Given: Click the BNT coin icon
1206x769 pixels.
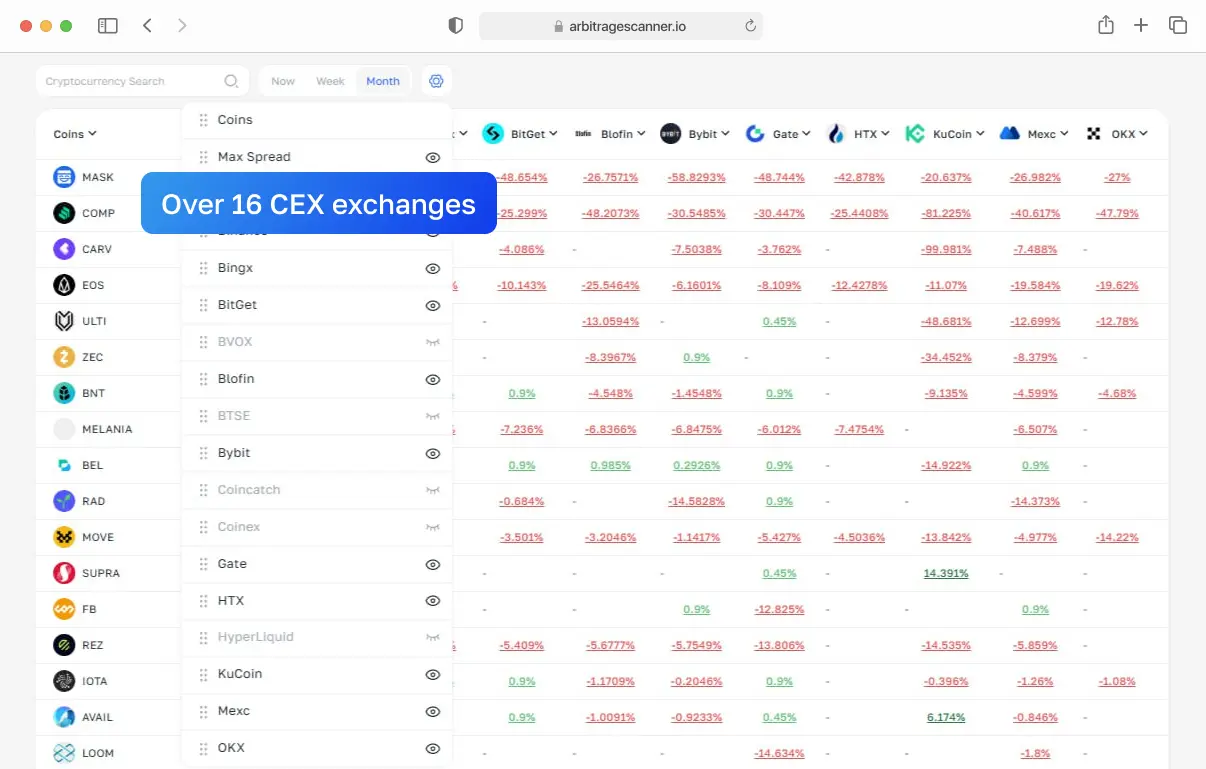Looking at the screenshot, I should (x=64, y=393).
